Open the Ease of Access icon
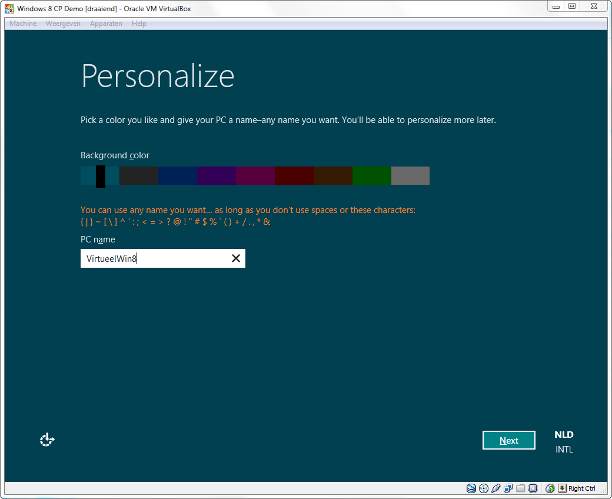The height and width of the screenshot is (499, 612). click(x=47, y=440)
